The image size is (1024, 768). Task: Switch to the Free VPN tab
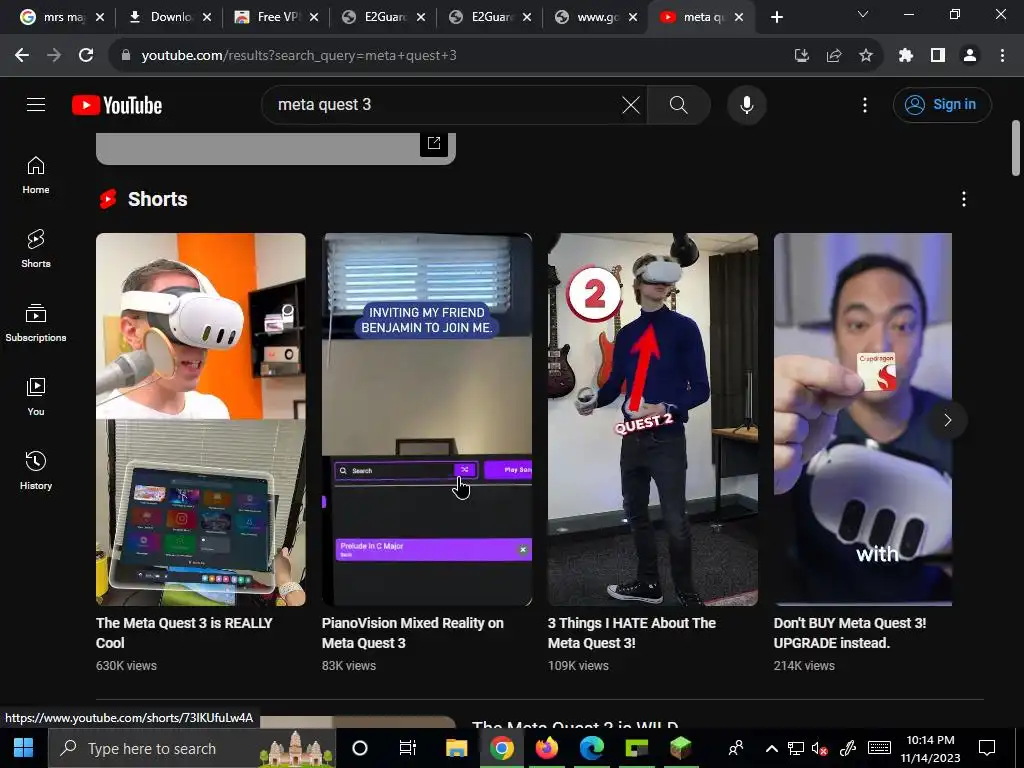[x=276, y=17]
